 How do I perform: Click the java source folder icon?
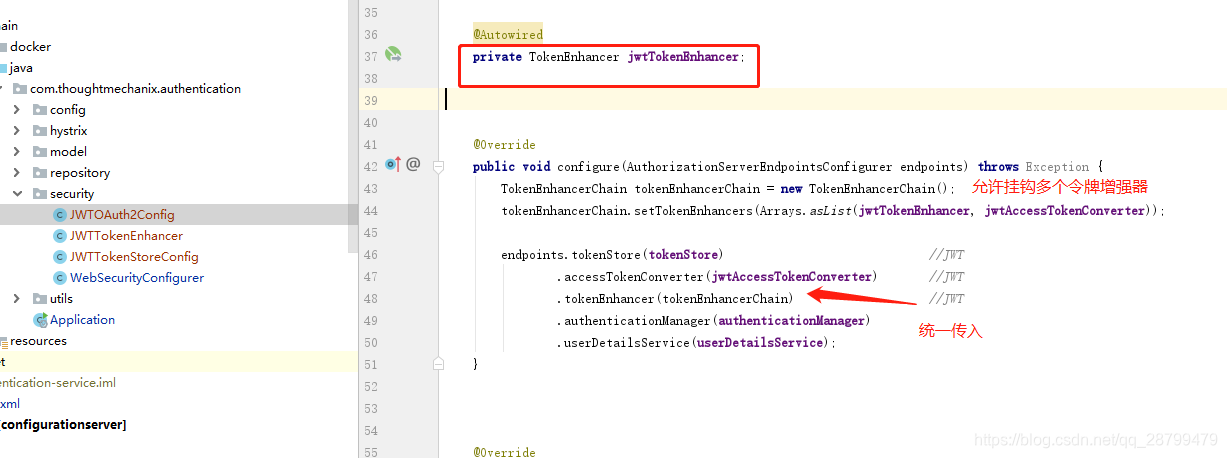click(3, 68)
